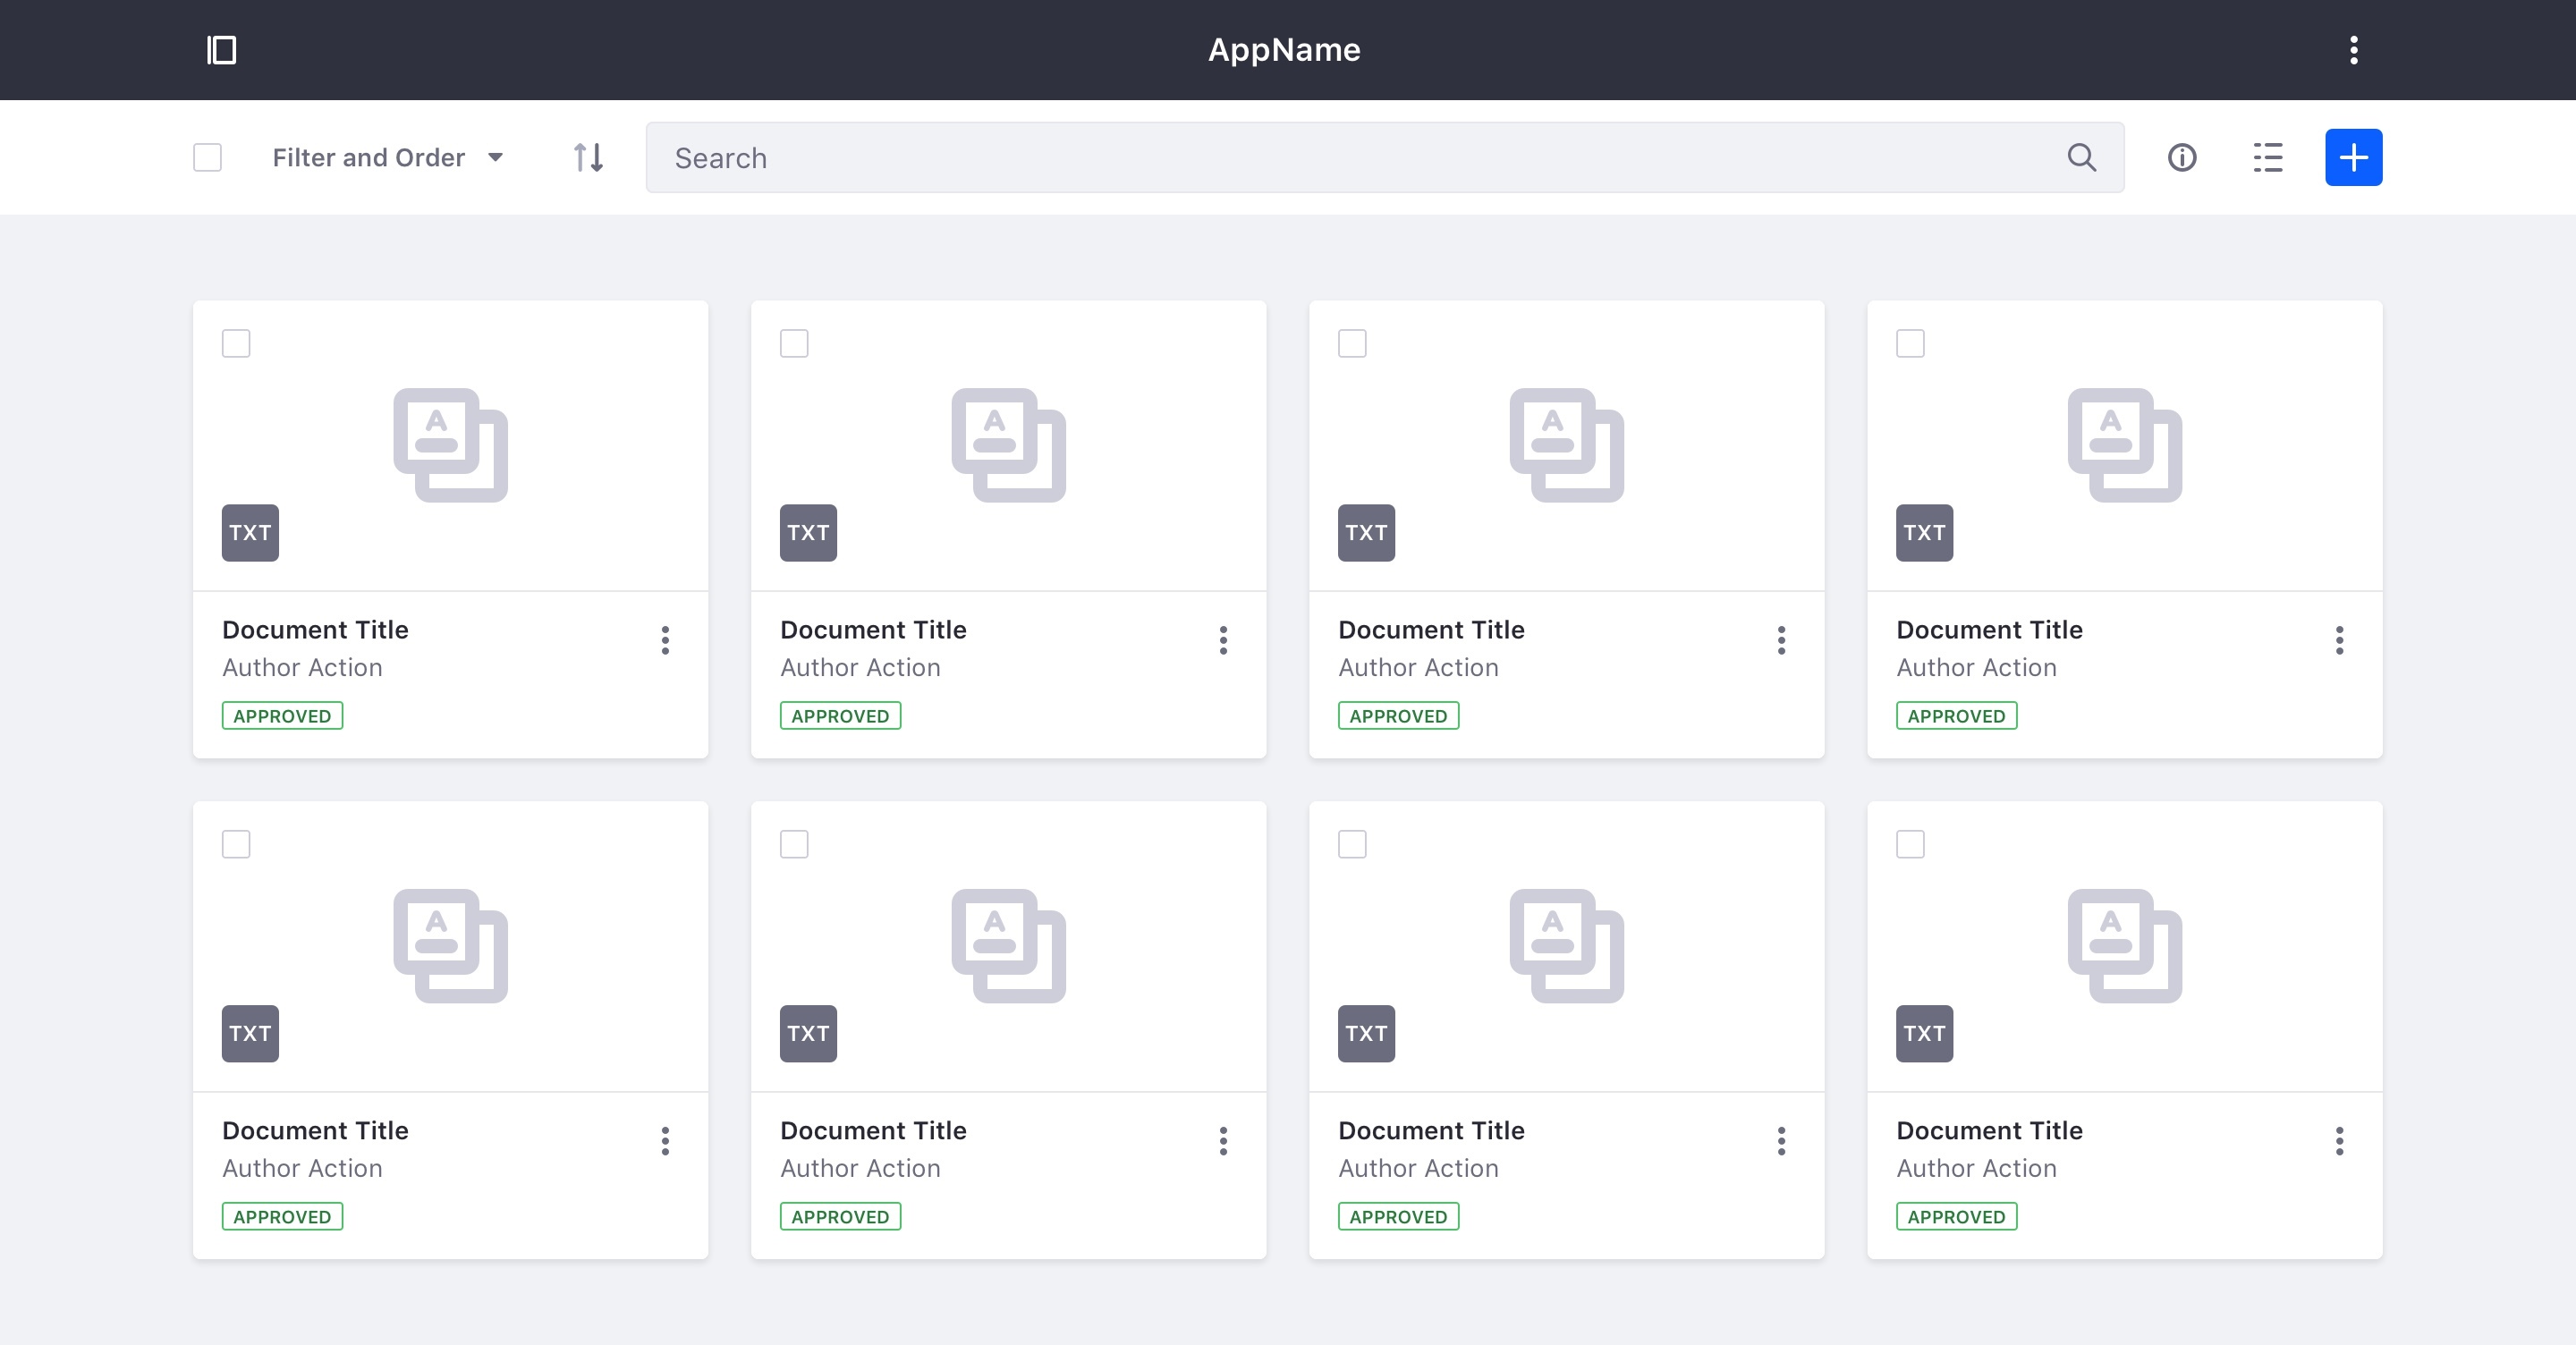Screen dimensions: 2576x1345
Task: Add new document with plus button
Action: pyautogui.click(x=2353, y=157)
